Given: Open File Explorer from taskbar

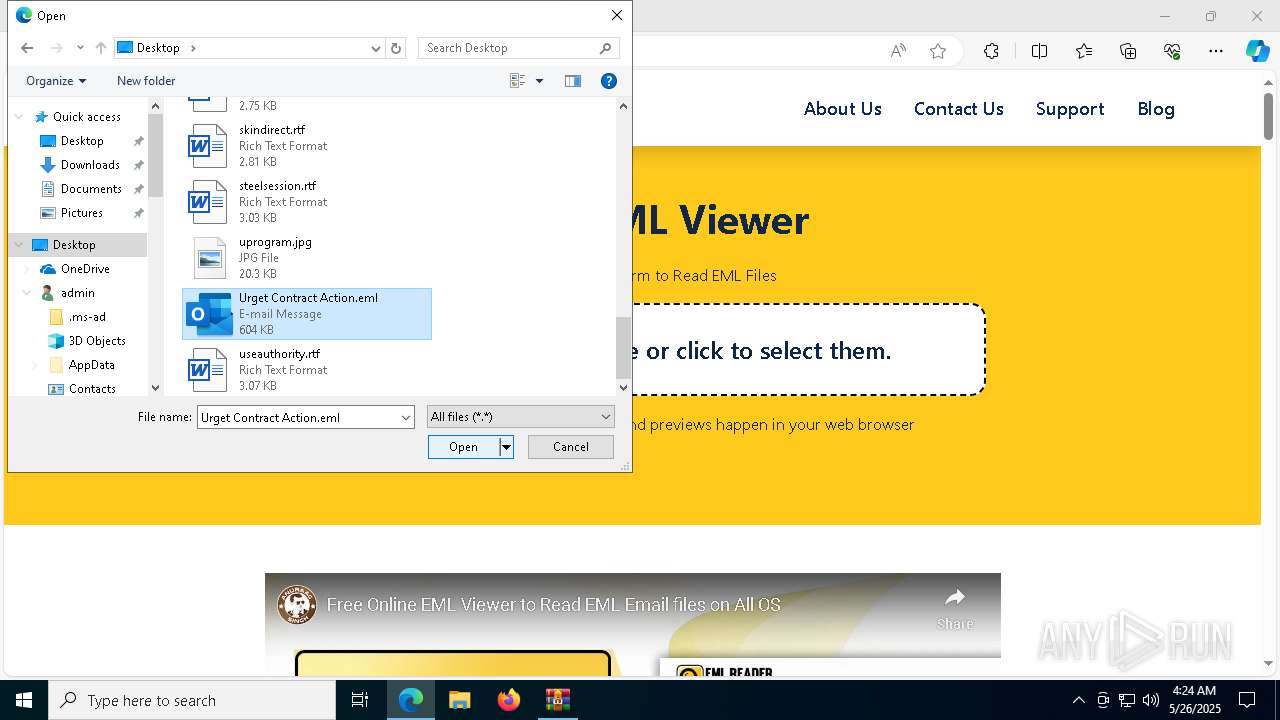Looking at the screenshot, I should point(459,700).
